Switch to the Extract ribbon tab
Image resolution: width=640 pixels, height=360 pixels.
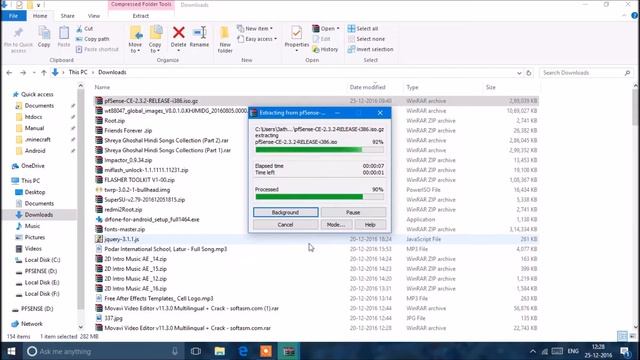tap(140, 16)
